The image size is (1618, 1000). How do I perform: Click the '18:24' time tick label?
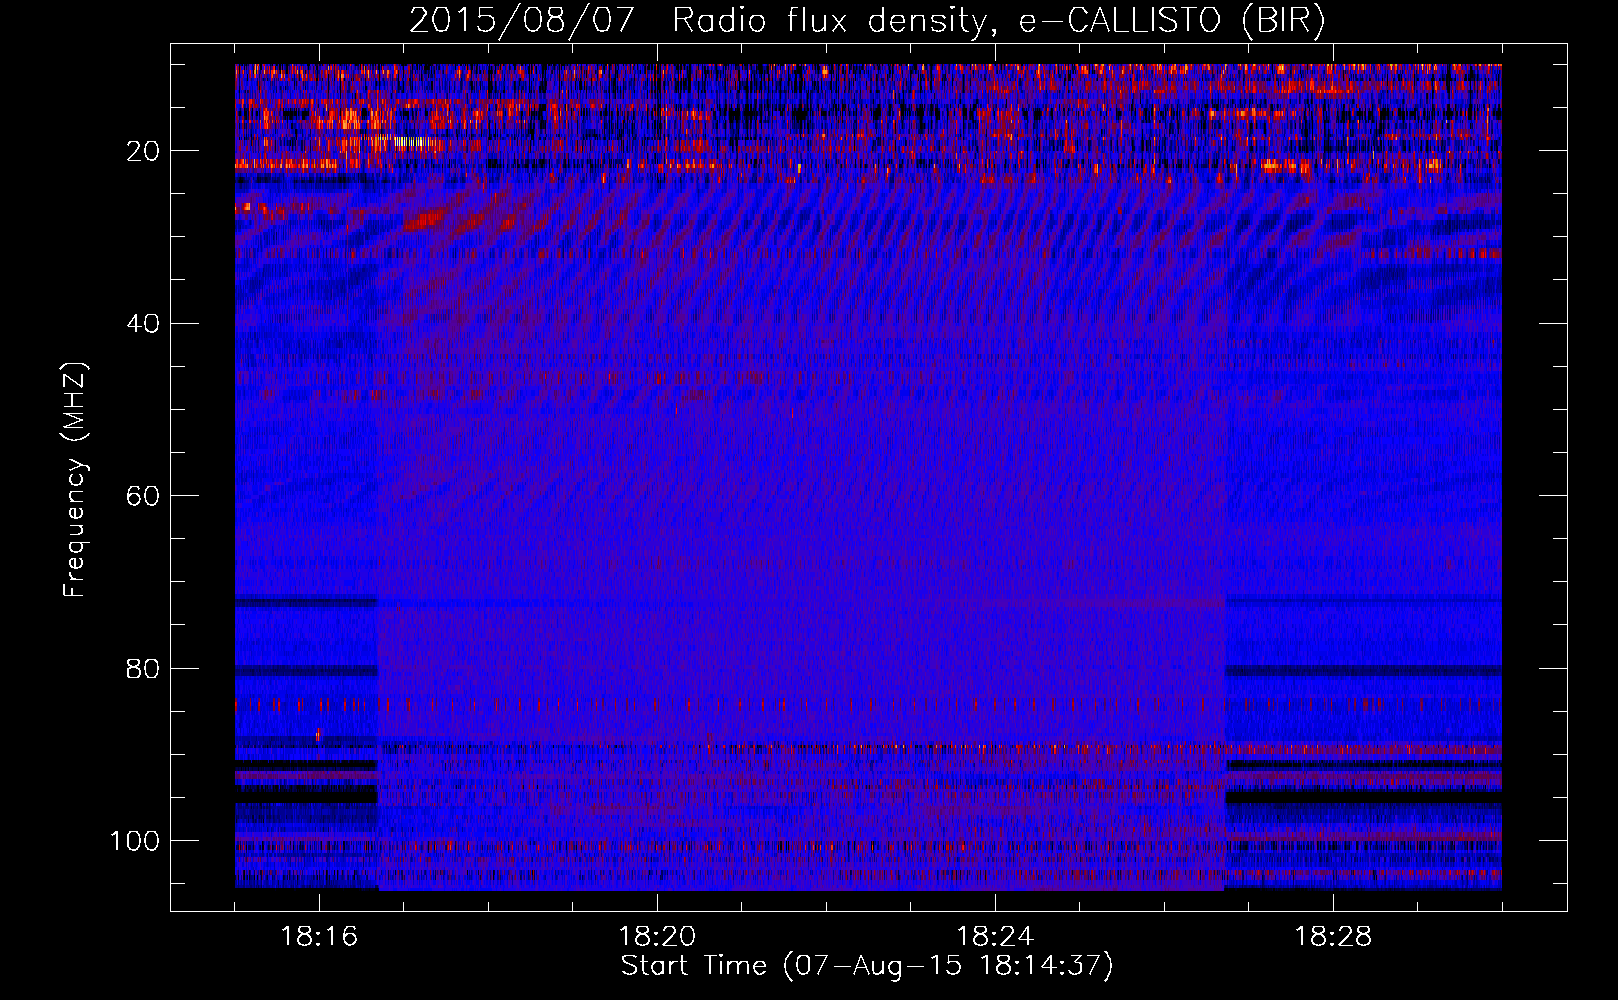[995, 937]
